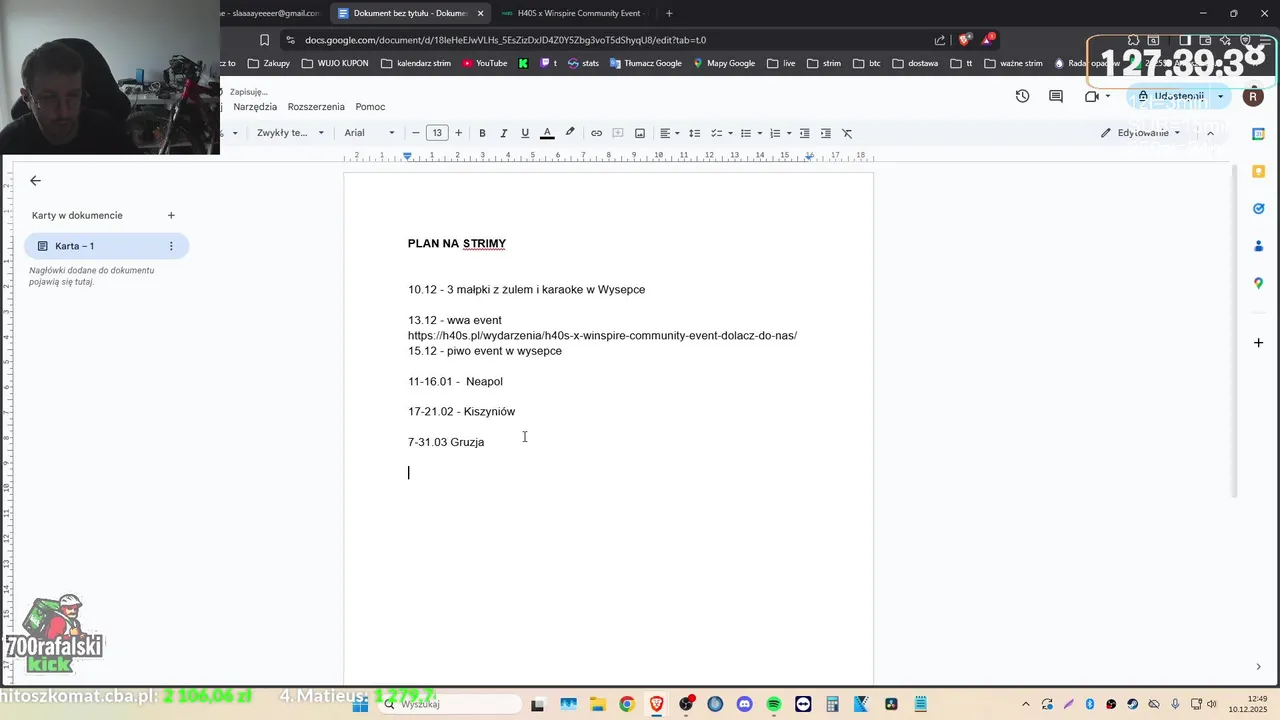Click the add comment icon in the toolbar

point(618,133)
